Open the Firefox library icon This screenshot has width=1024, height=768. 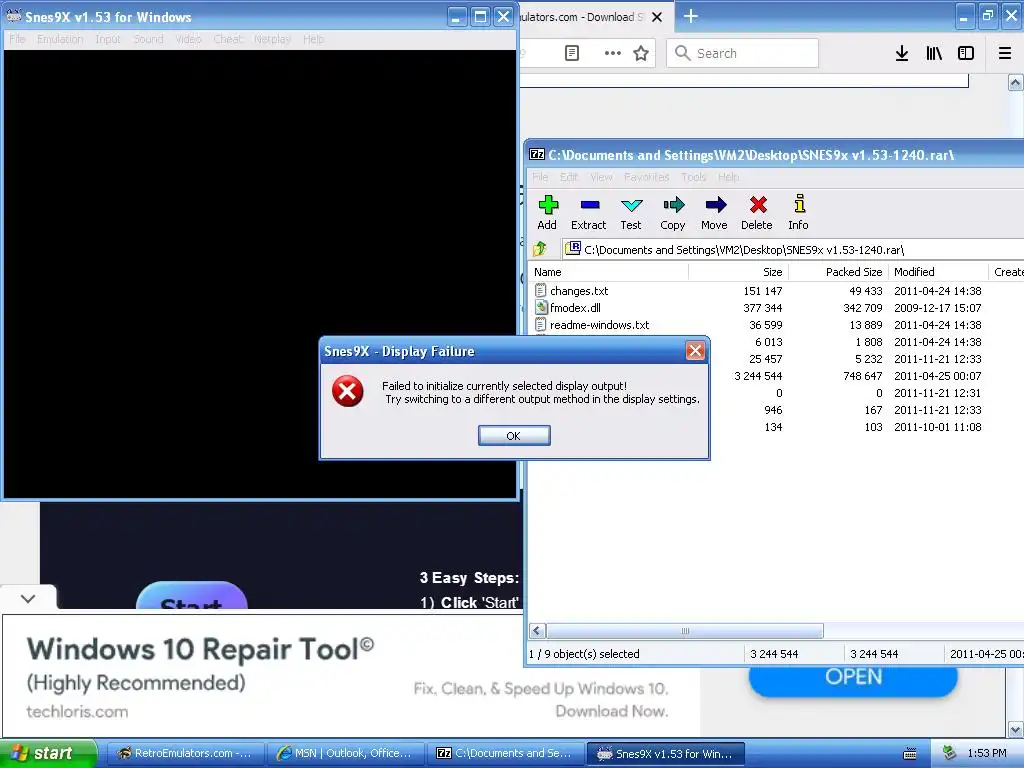click(x=934, y=53)
